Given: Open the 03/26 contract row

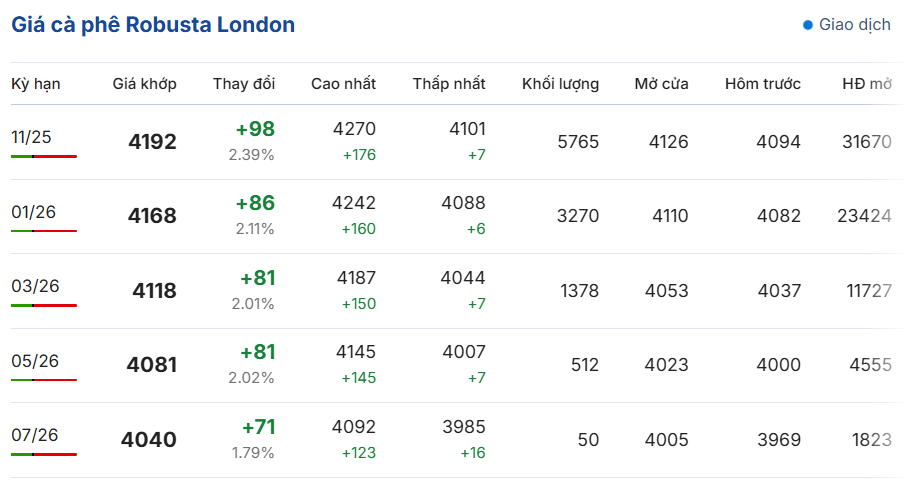Looking at the screenshot, I should tap(457, 290).
